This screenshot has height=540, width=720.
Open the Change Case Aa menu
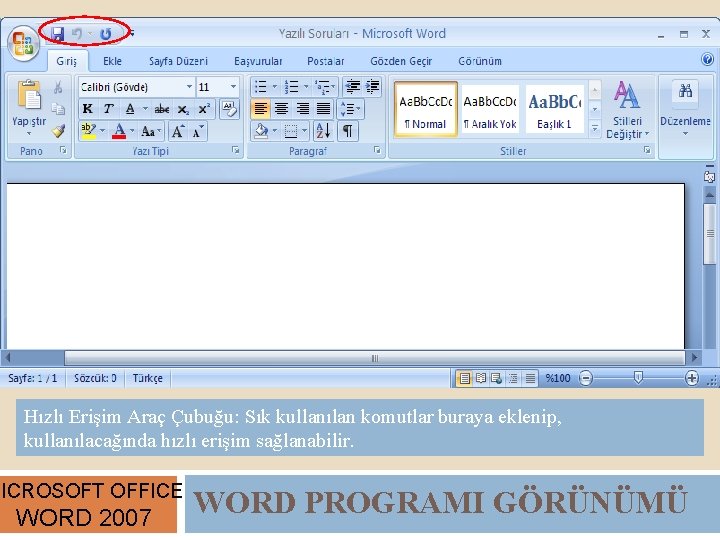[151, 132]
